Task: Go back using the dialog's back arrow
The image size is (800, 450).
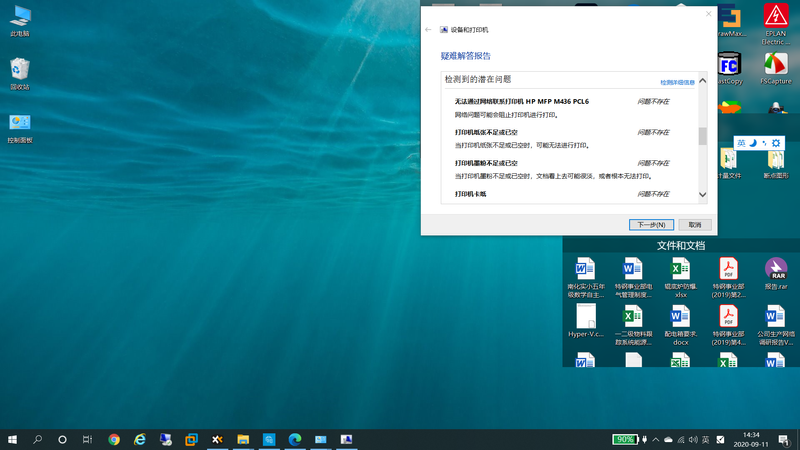Action: pyautogui.click(x=429, y=30)
